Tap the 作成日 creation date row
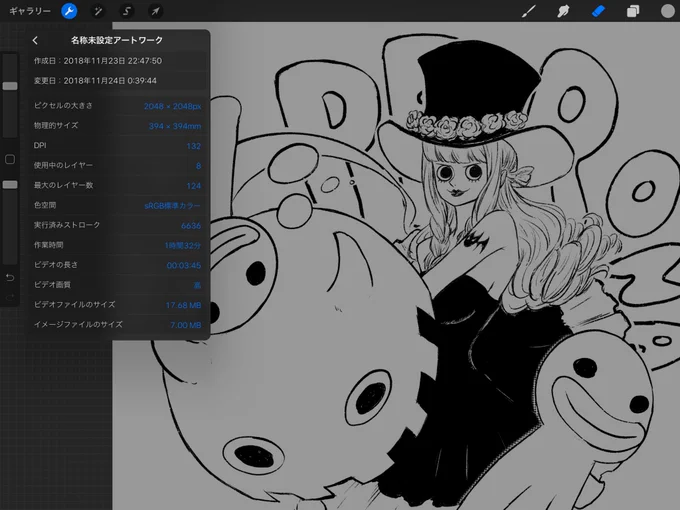This screenshot has width=680, height=510. point(118,61)
